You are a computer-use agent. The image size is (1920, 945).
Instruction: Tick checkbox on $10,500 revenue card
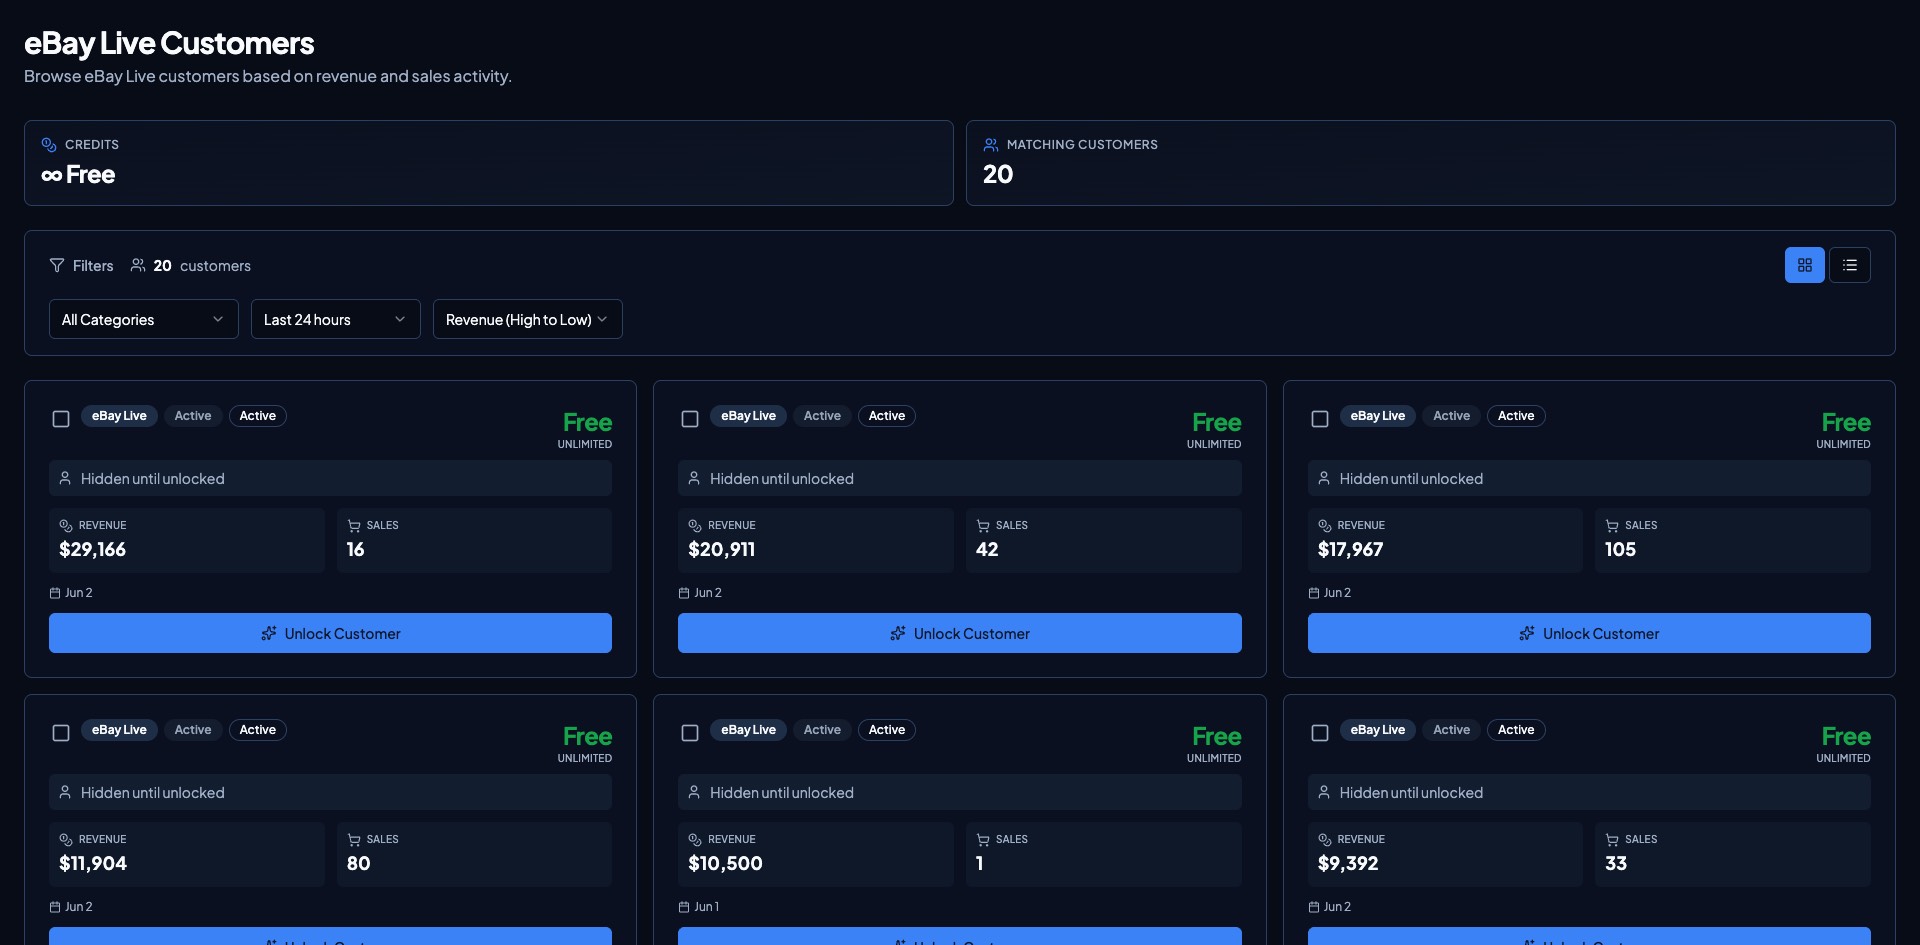point(690,733)
